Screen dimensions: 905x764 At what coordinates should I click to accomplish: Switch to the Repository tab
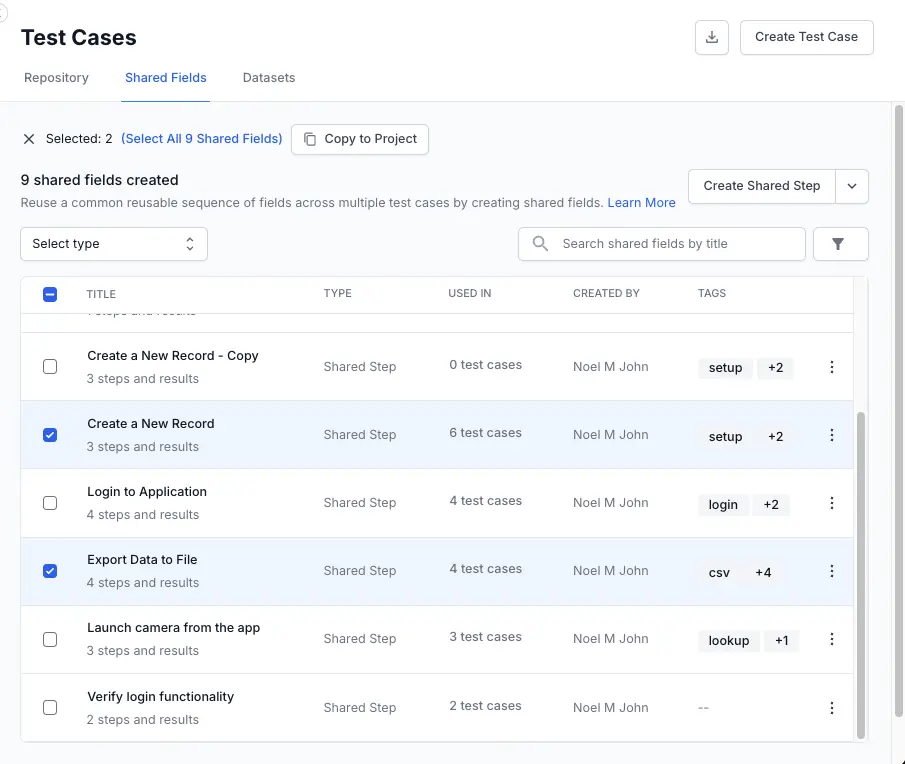[x=56, y=77]
